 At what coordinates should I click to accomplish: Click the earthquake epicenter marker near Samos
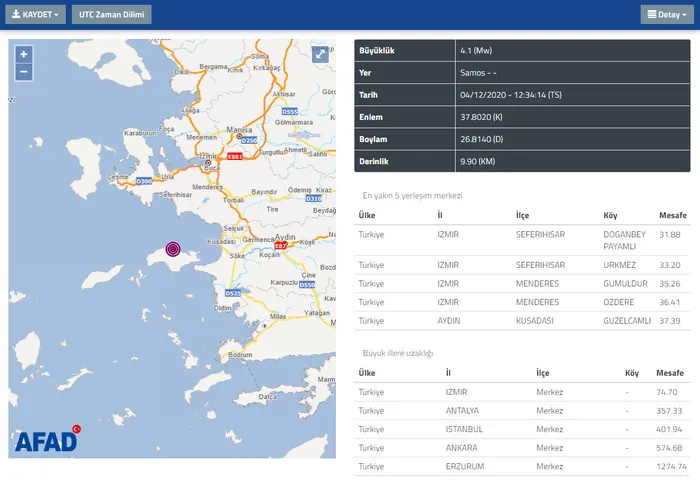pyautogui.click(x=173, y=249)
